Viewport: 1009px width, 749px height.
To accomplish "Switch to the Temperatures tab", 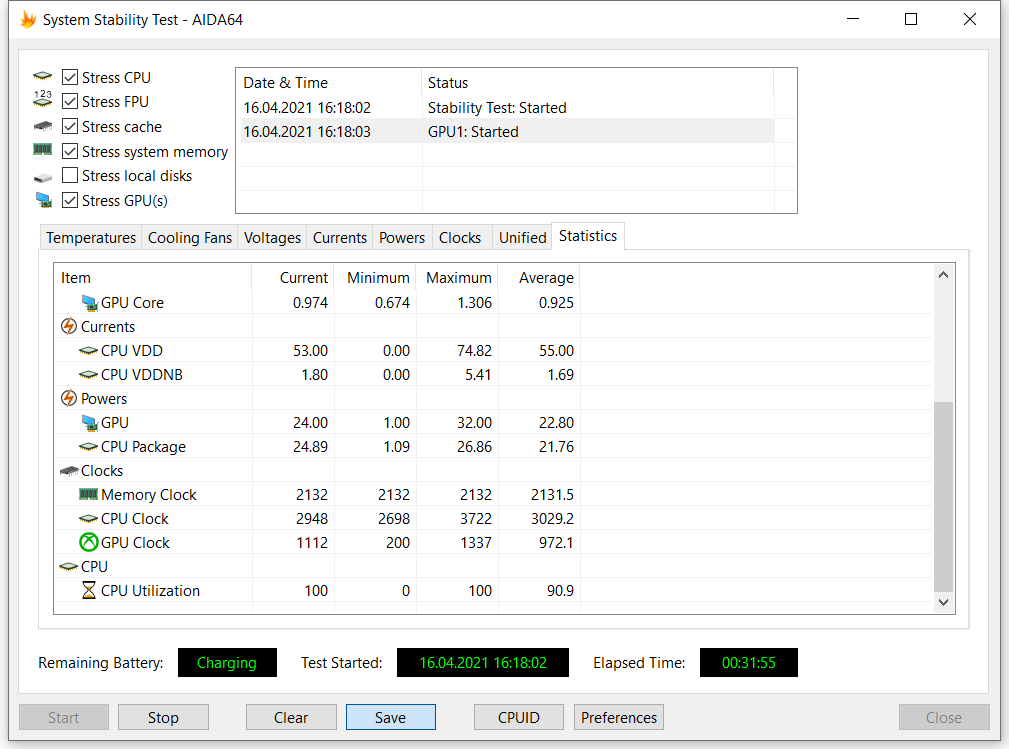I will [91, 237].
